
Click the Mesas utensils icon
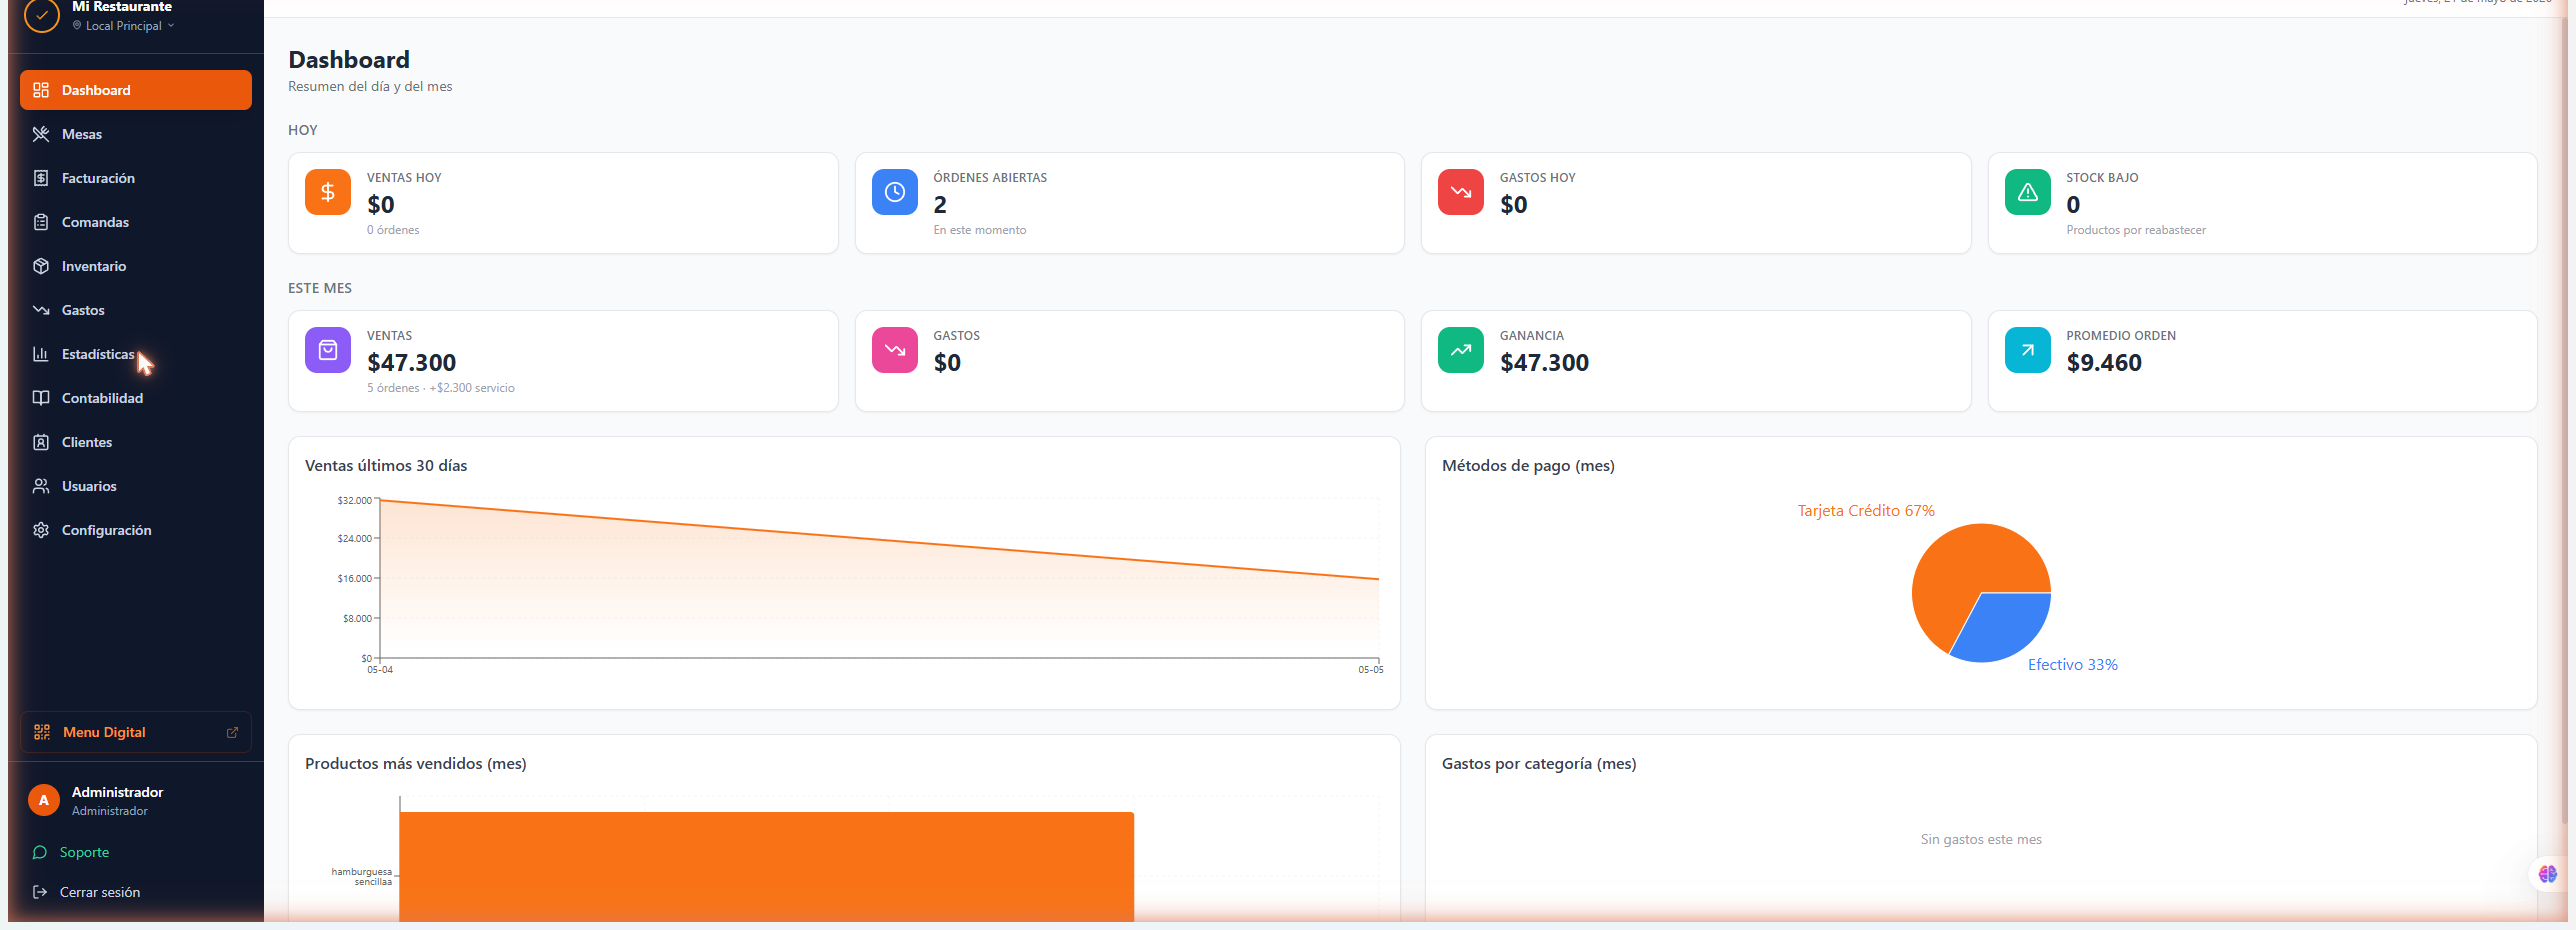coord(41,134)
